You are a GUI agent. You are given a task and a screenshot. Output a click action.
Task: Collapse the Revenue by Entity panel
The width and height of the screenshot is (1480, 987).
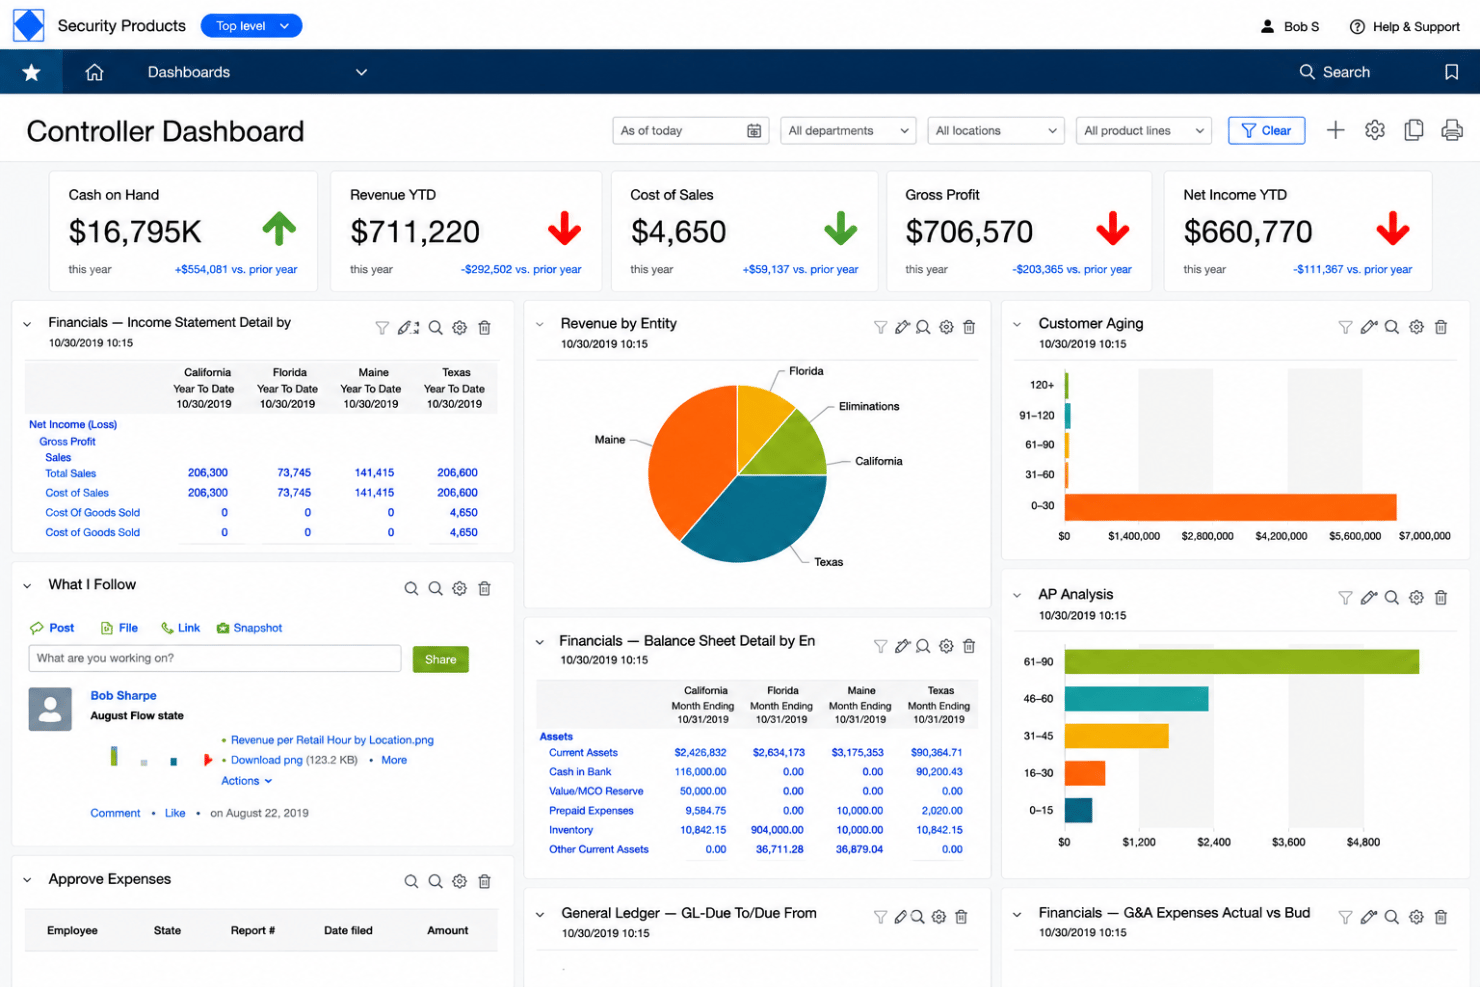pos(539,324)
